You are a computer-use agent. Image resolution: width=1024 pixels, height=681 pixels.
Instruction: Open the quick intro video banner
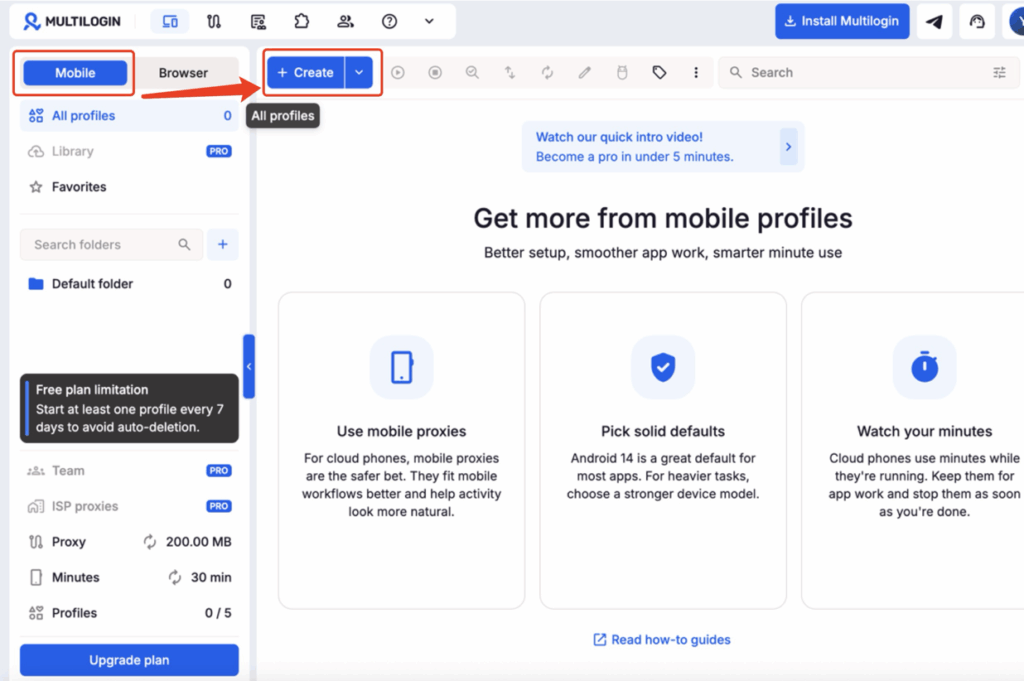click(663, 147)
